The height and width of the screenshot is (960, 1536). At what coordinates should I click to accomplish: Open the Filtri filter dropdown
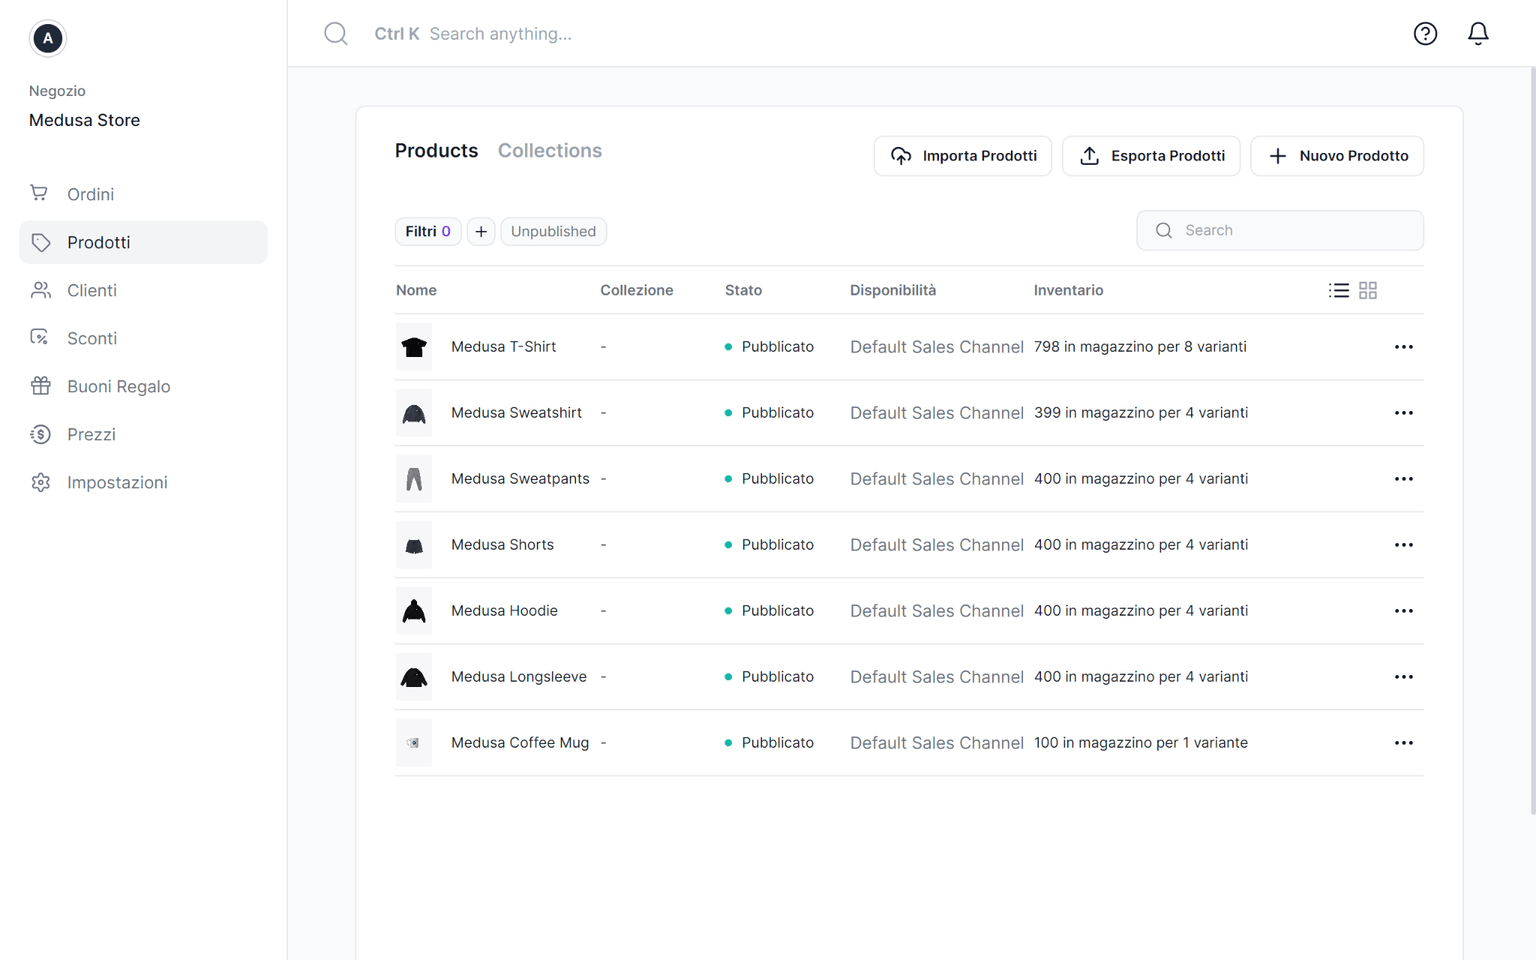(428, 231)
